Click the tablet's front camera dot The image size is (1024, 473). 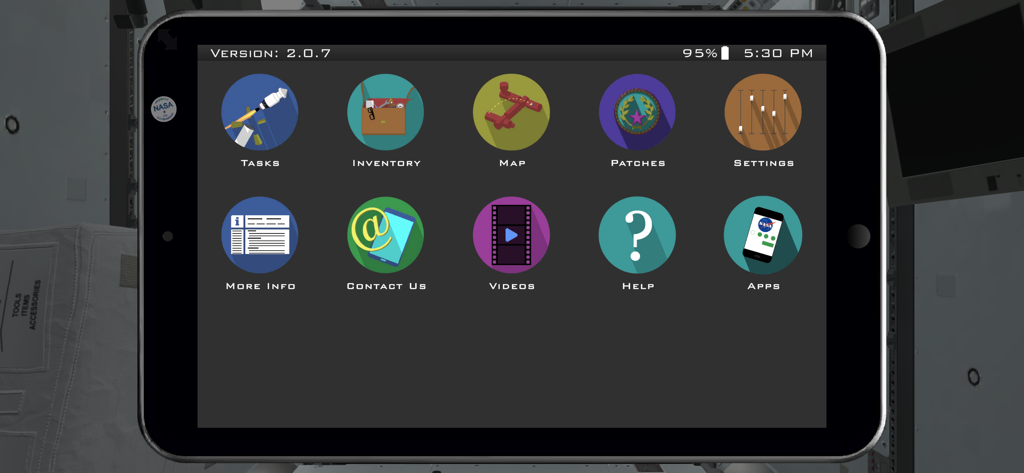tap(167, 237)
